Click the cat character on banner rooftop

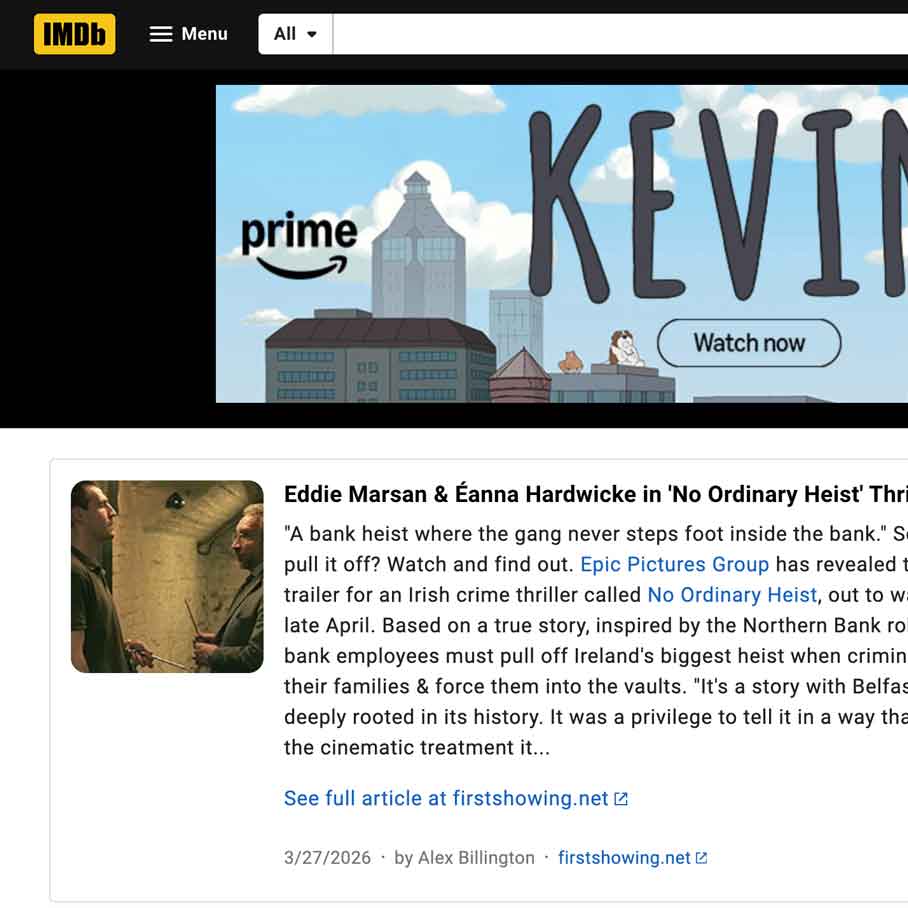click(x=570, y=362)
